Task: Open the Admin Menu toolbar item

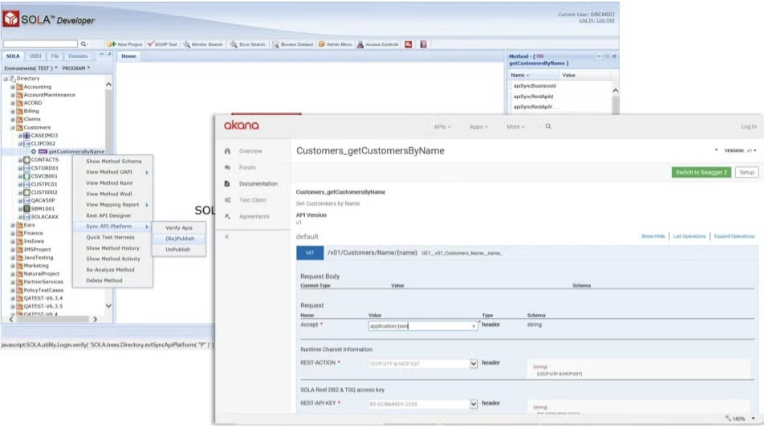Action: 335,44
